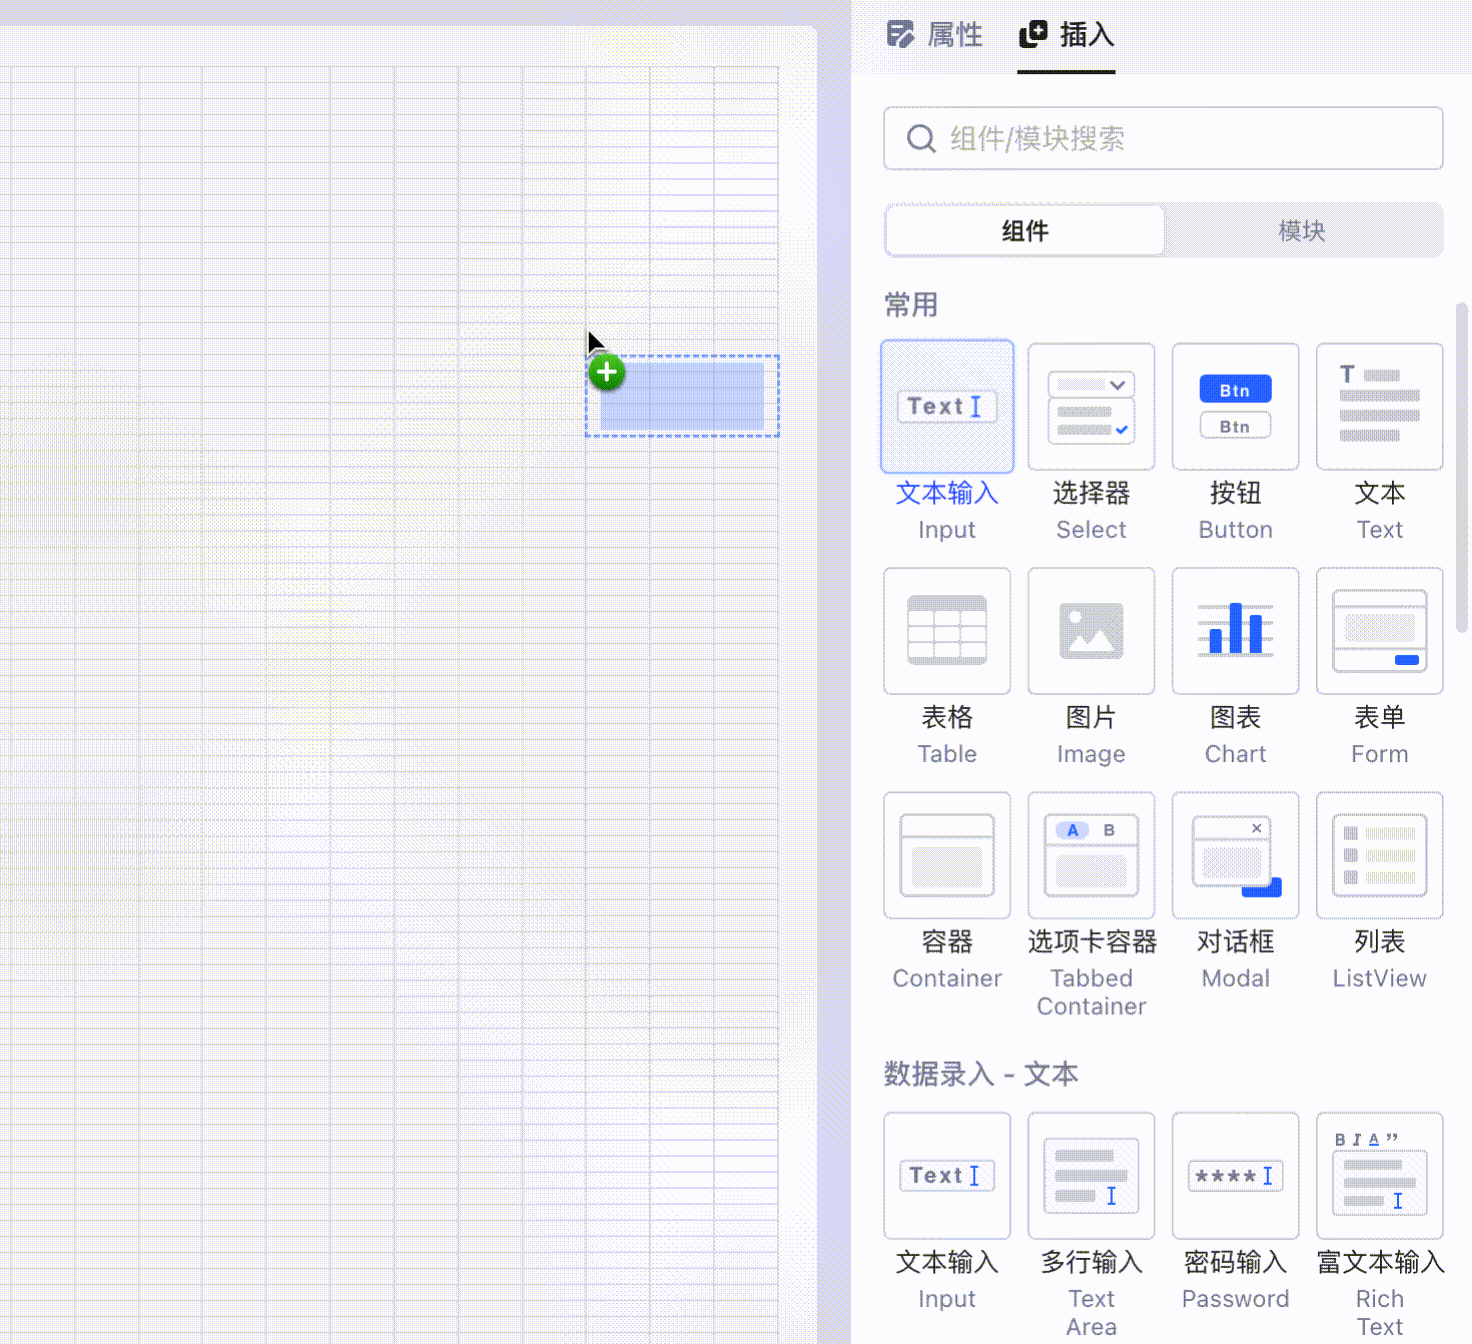Select the 选择器 Select component icon

(1091, 407)
